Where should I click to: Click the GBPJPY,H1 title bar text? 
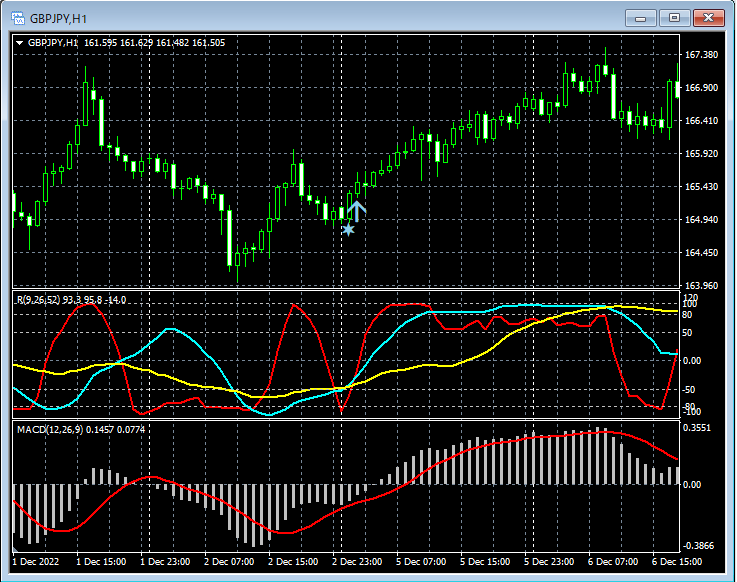[58, 18]
